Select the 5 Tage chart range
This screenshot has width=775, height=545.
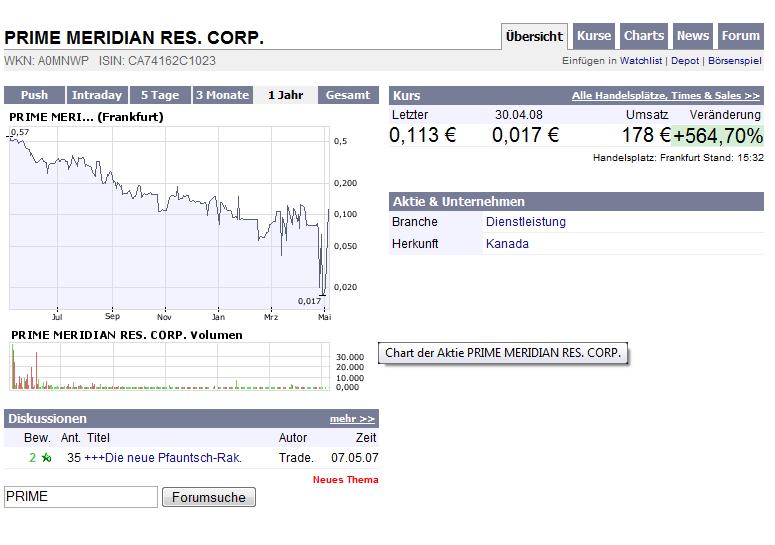tap(160, 95)
